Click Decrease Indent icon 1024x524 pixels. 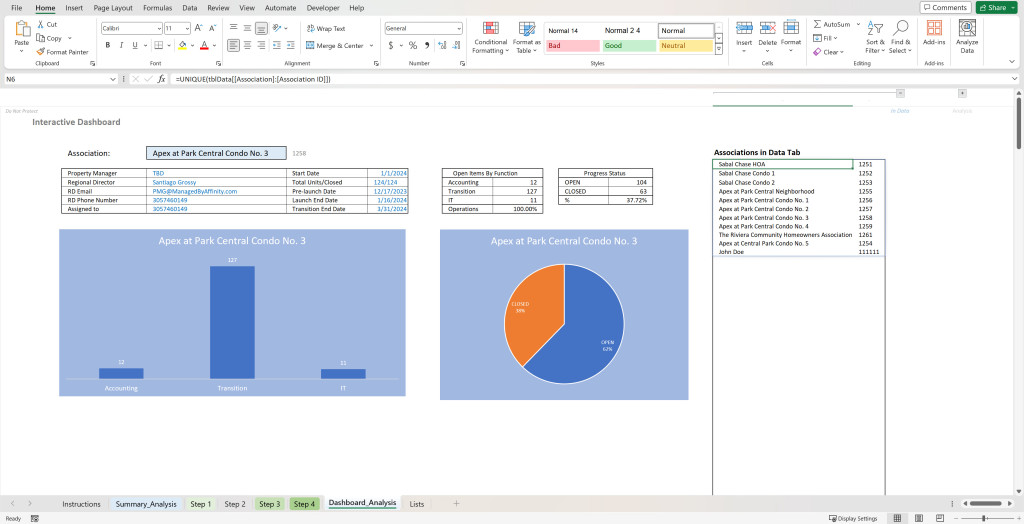tap(277, 45)
